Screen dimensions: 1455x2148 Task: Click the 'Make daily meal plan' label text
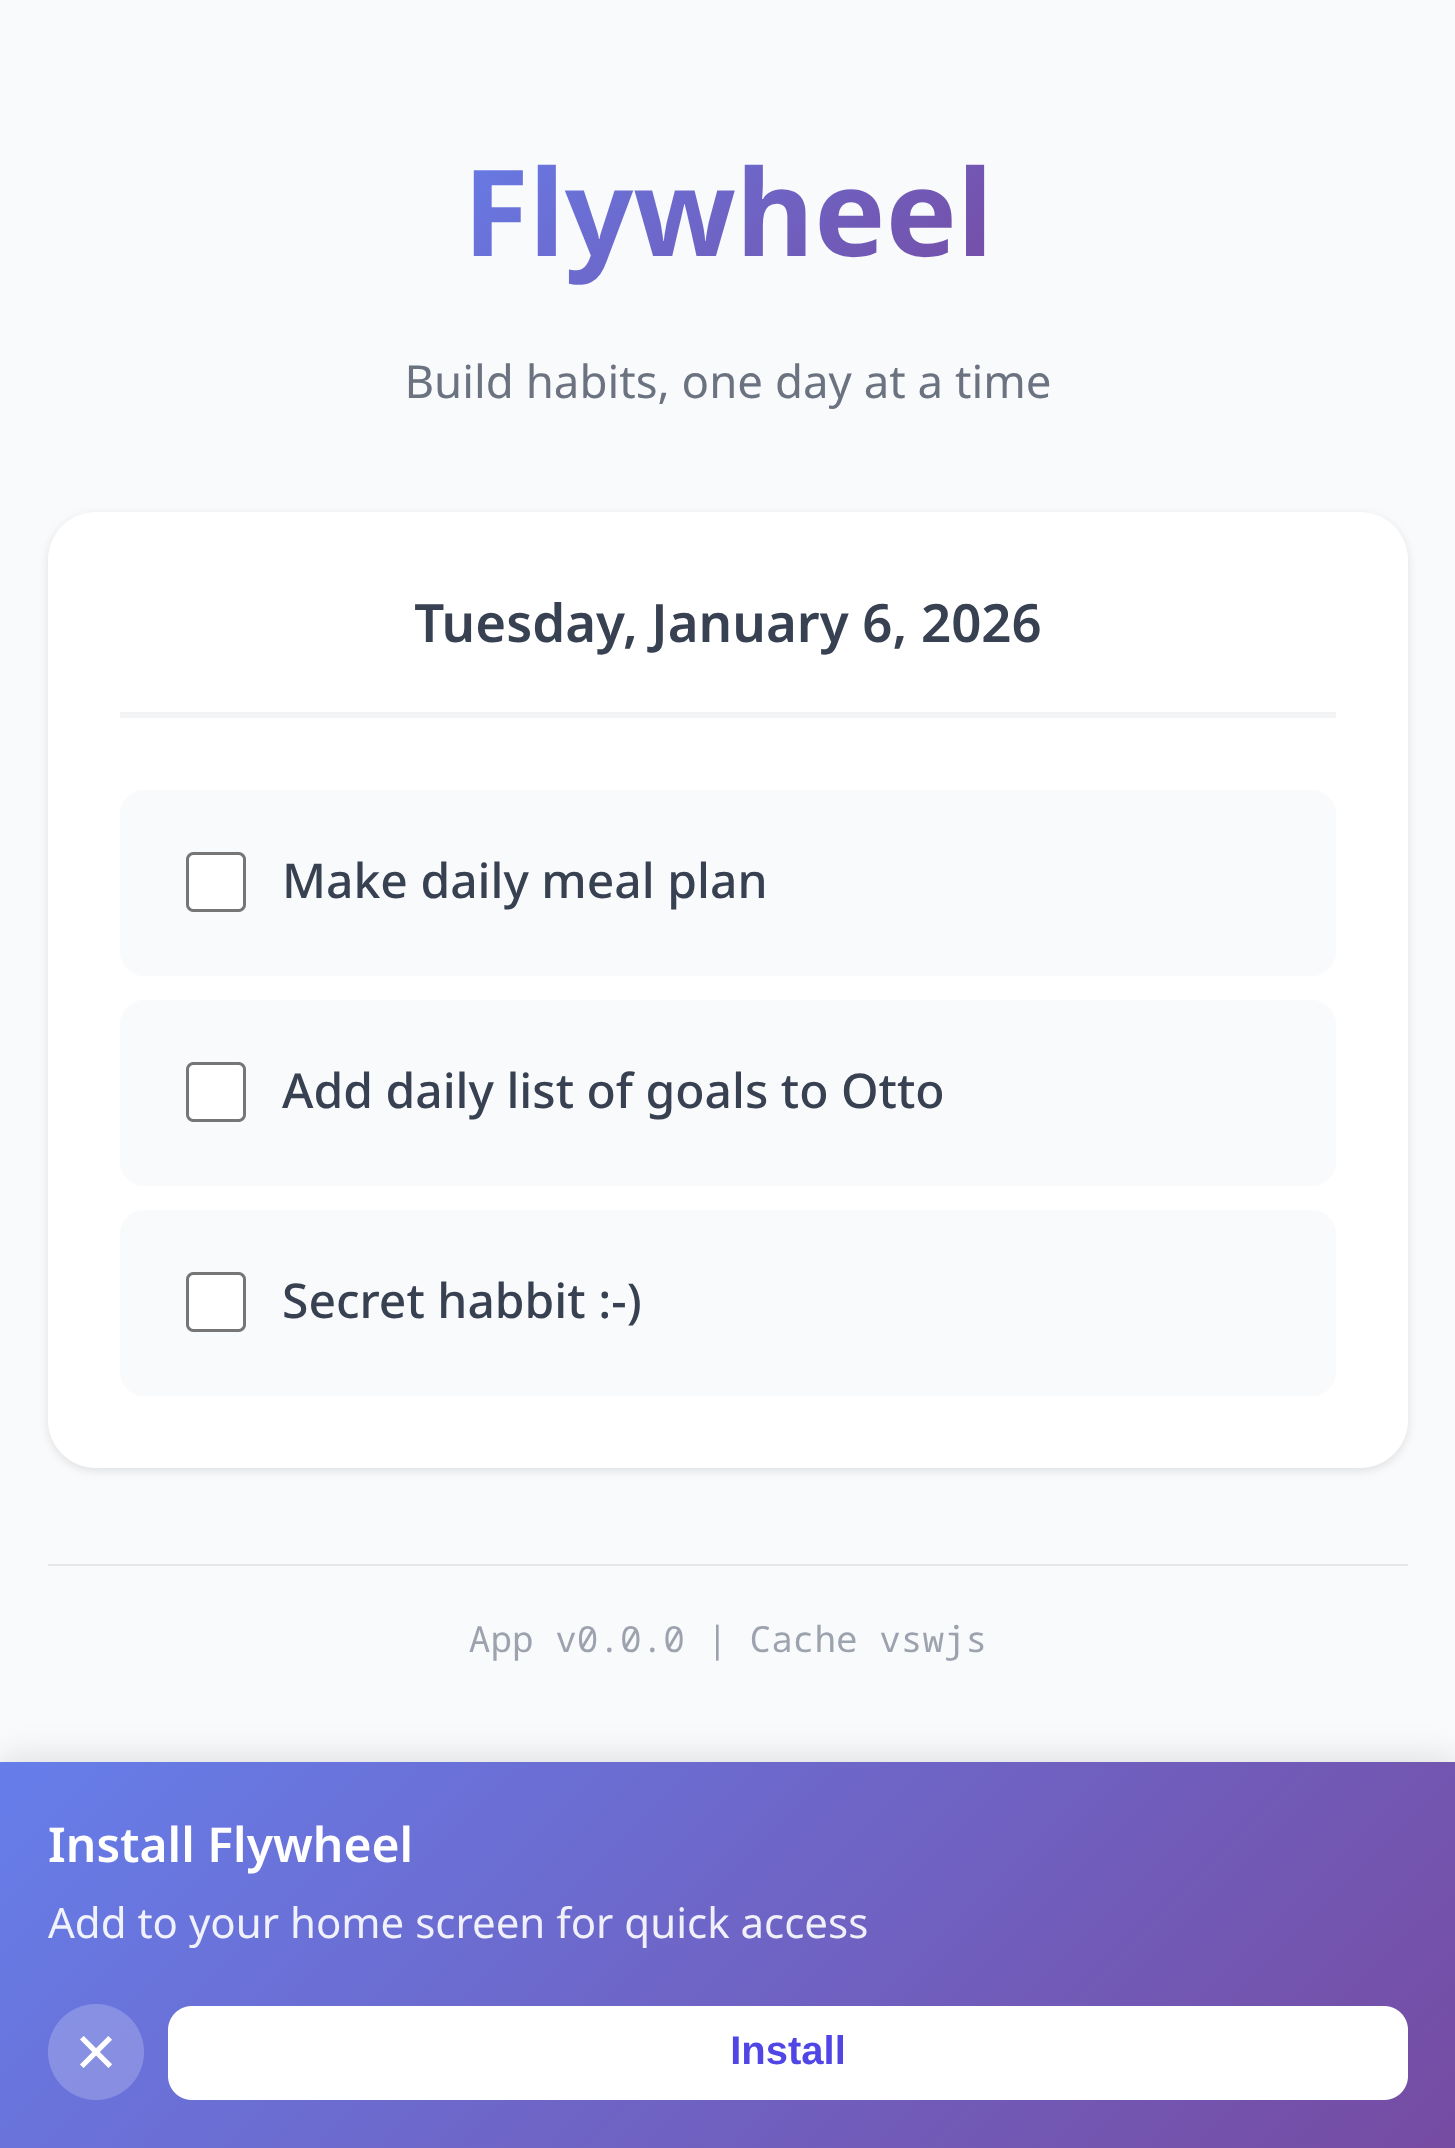click(524, 882)
